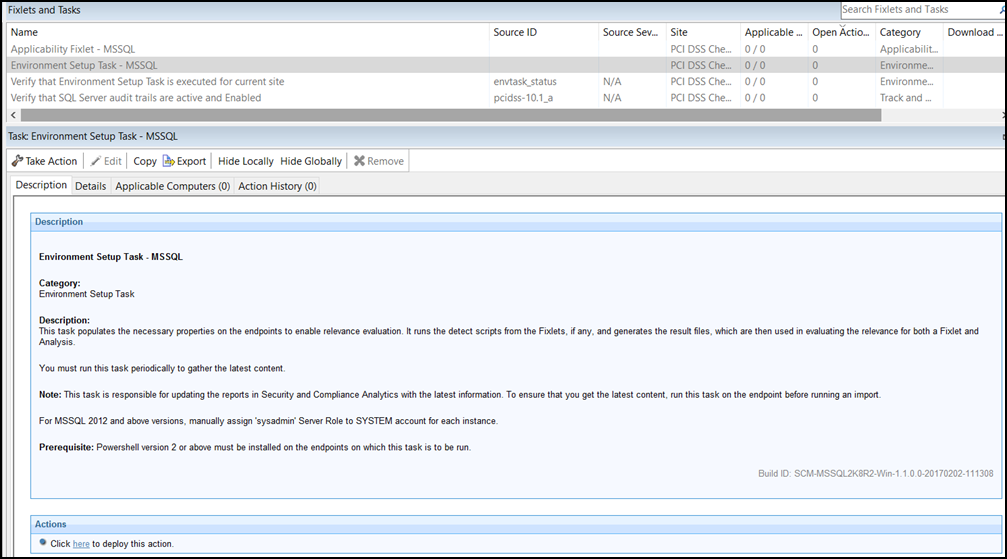Screen dimensions: 1007x559
Task: Click the horizontal scrollbar left arrow
Action: coord(13,115)
